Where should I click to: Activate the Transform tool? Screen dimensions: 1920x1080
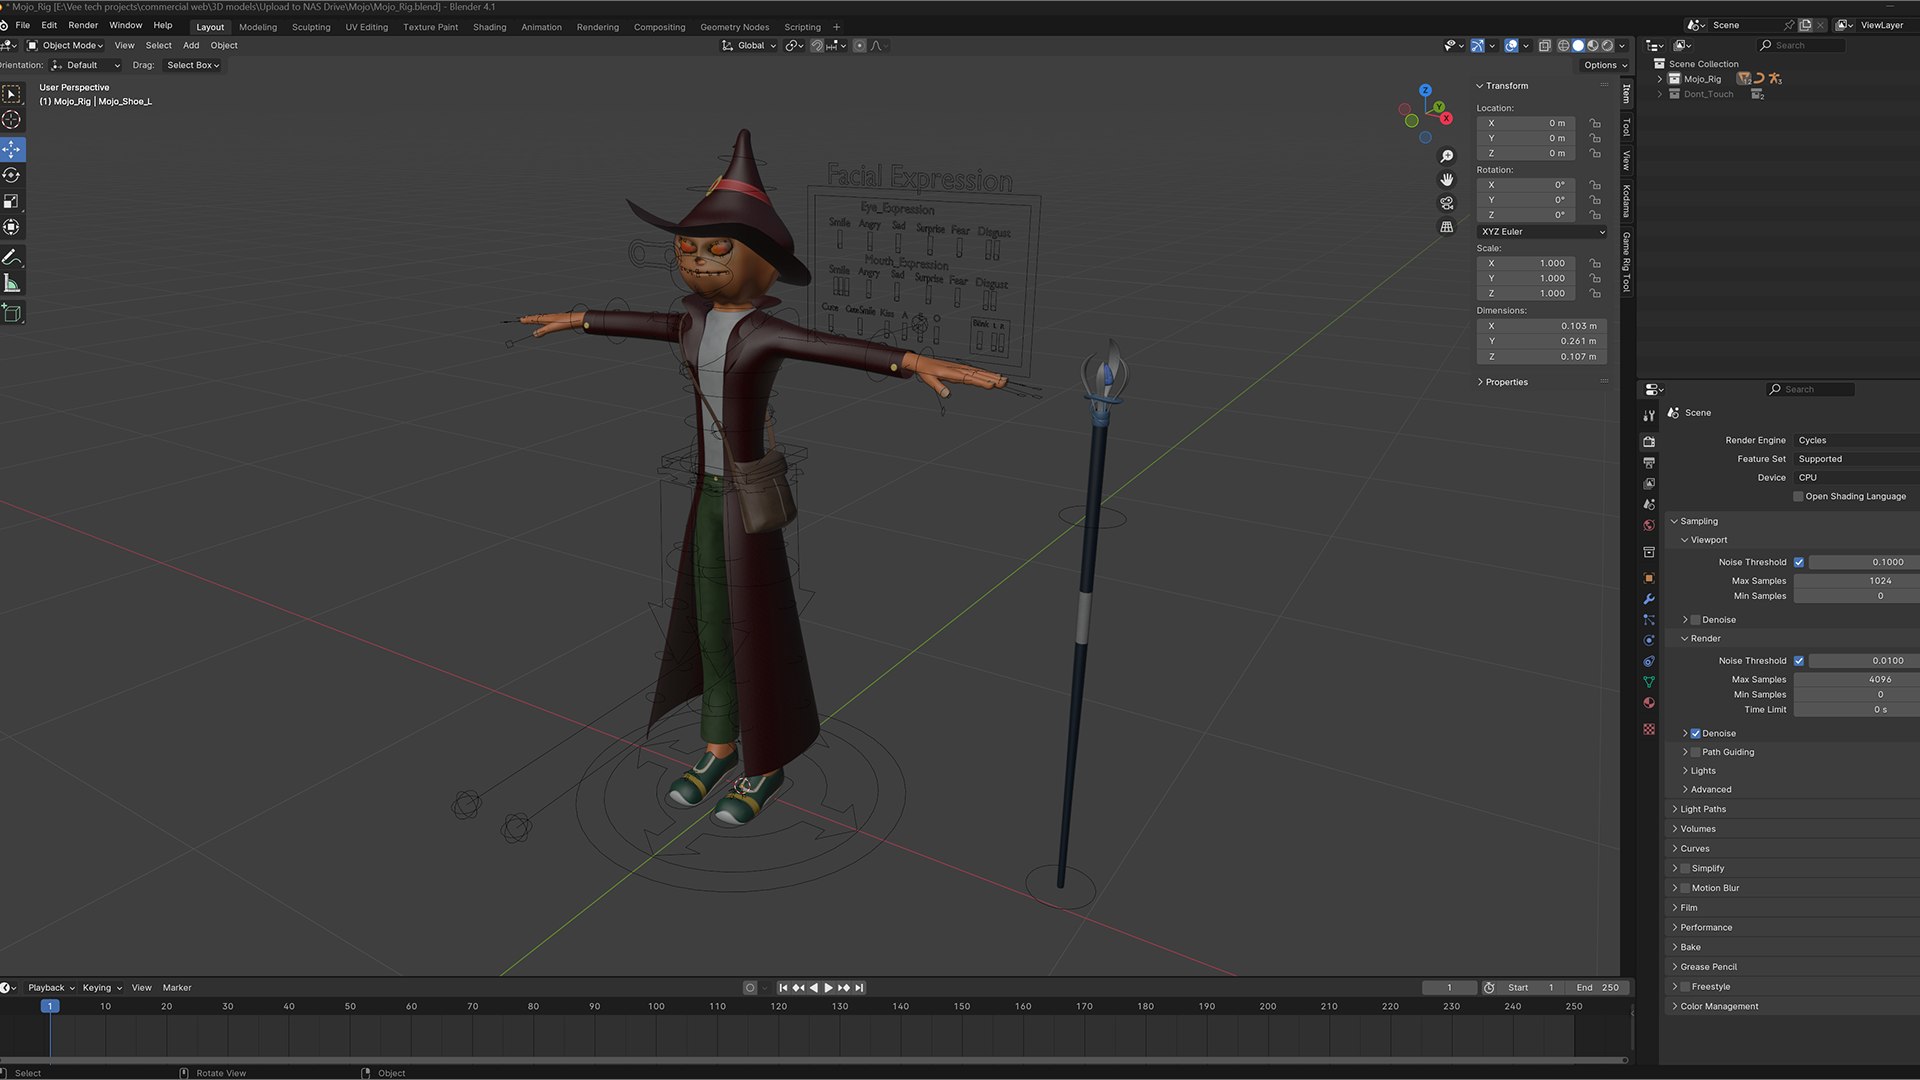click(x=12, y=228)
